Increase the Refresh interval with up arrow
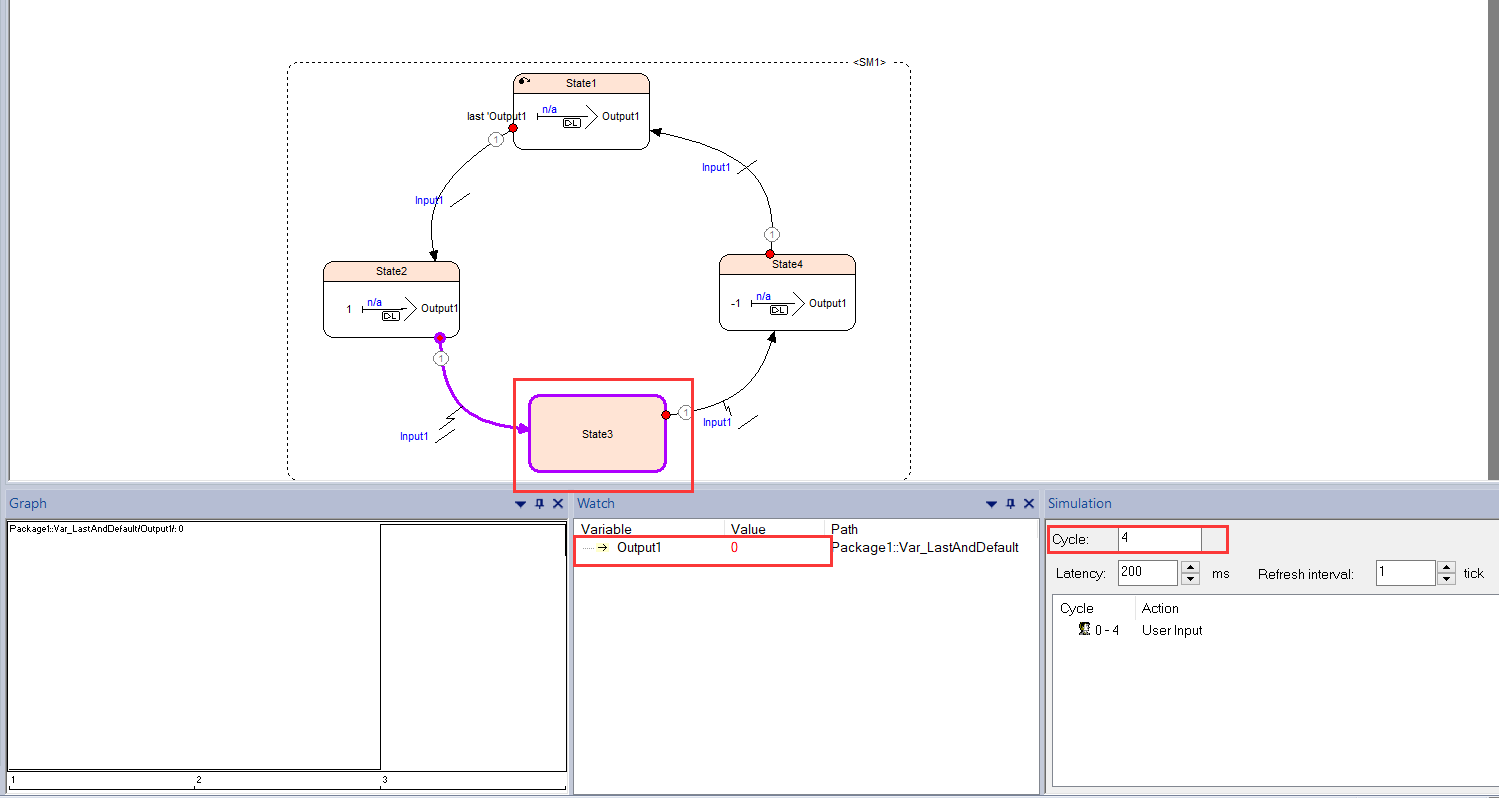1499x798 pixels. point(1447,567)
